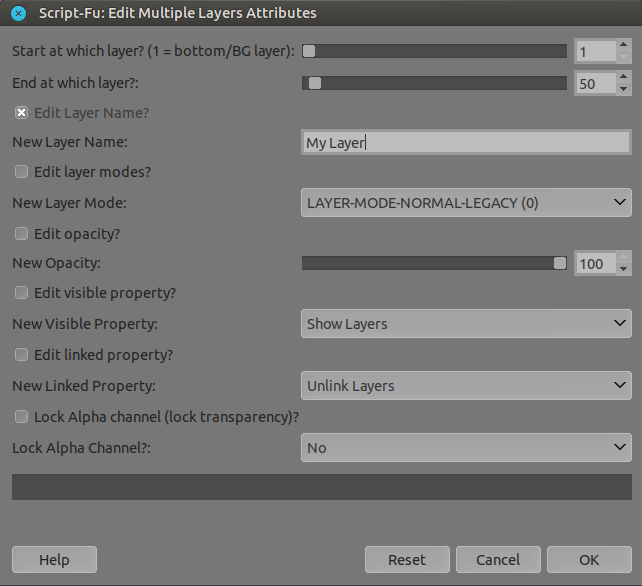Screen dimensions: 642x586
Task: Click the End at which layer slider
Action: (434, 84)
